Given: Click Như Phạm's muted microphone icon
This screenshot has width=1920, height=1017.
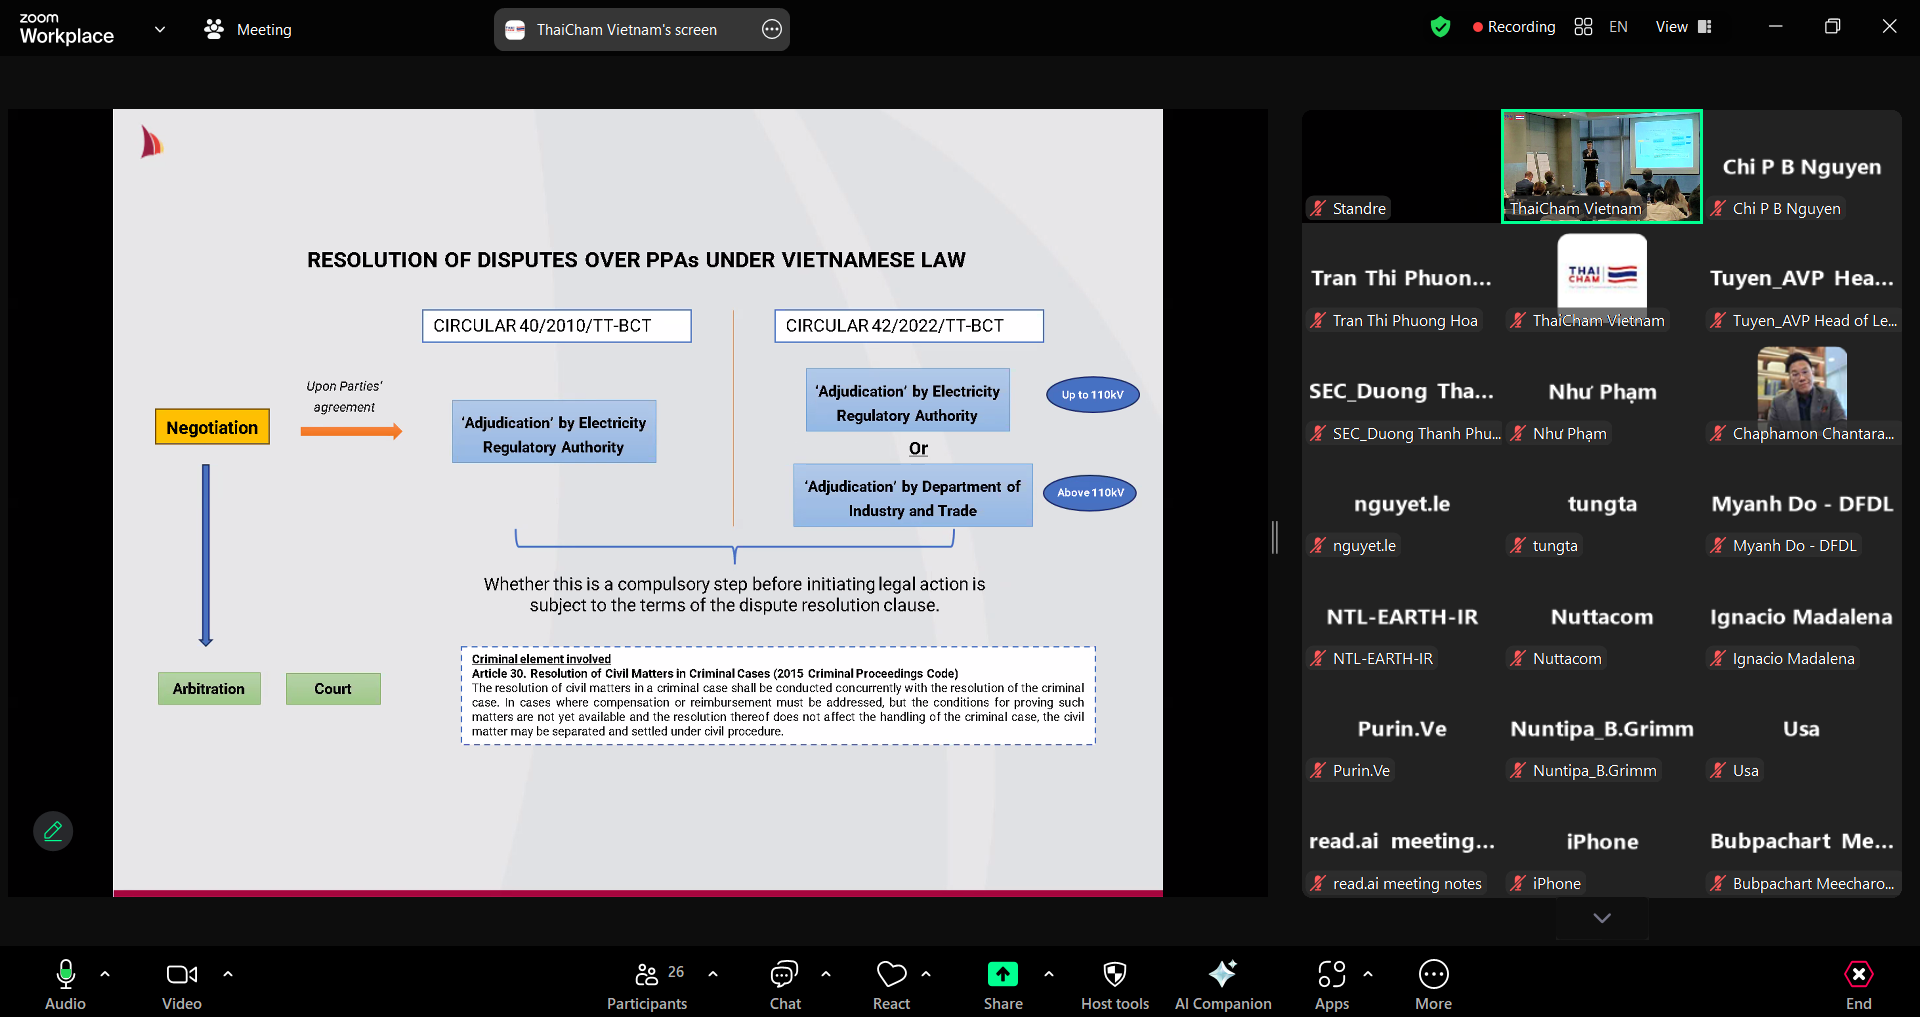Looking at the screenshot, I should [x=1518, y=434].
